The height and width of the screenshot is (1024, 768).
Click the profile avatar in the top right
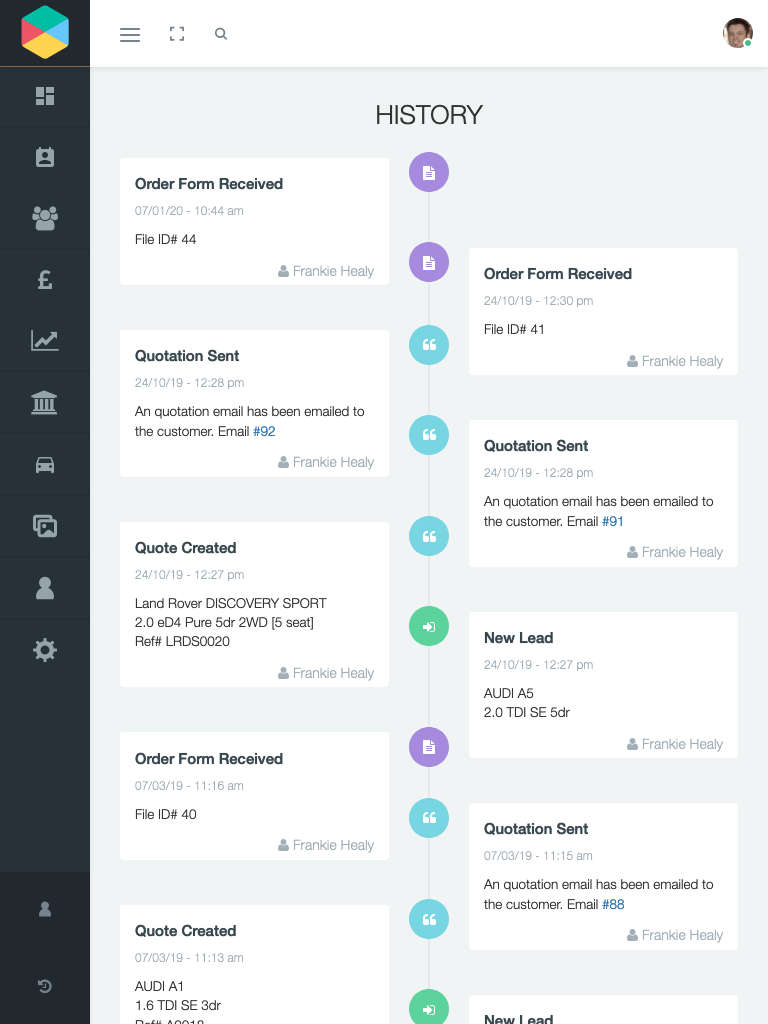pos(737,33)
